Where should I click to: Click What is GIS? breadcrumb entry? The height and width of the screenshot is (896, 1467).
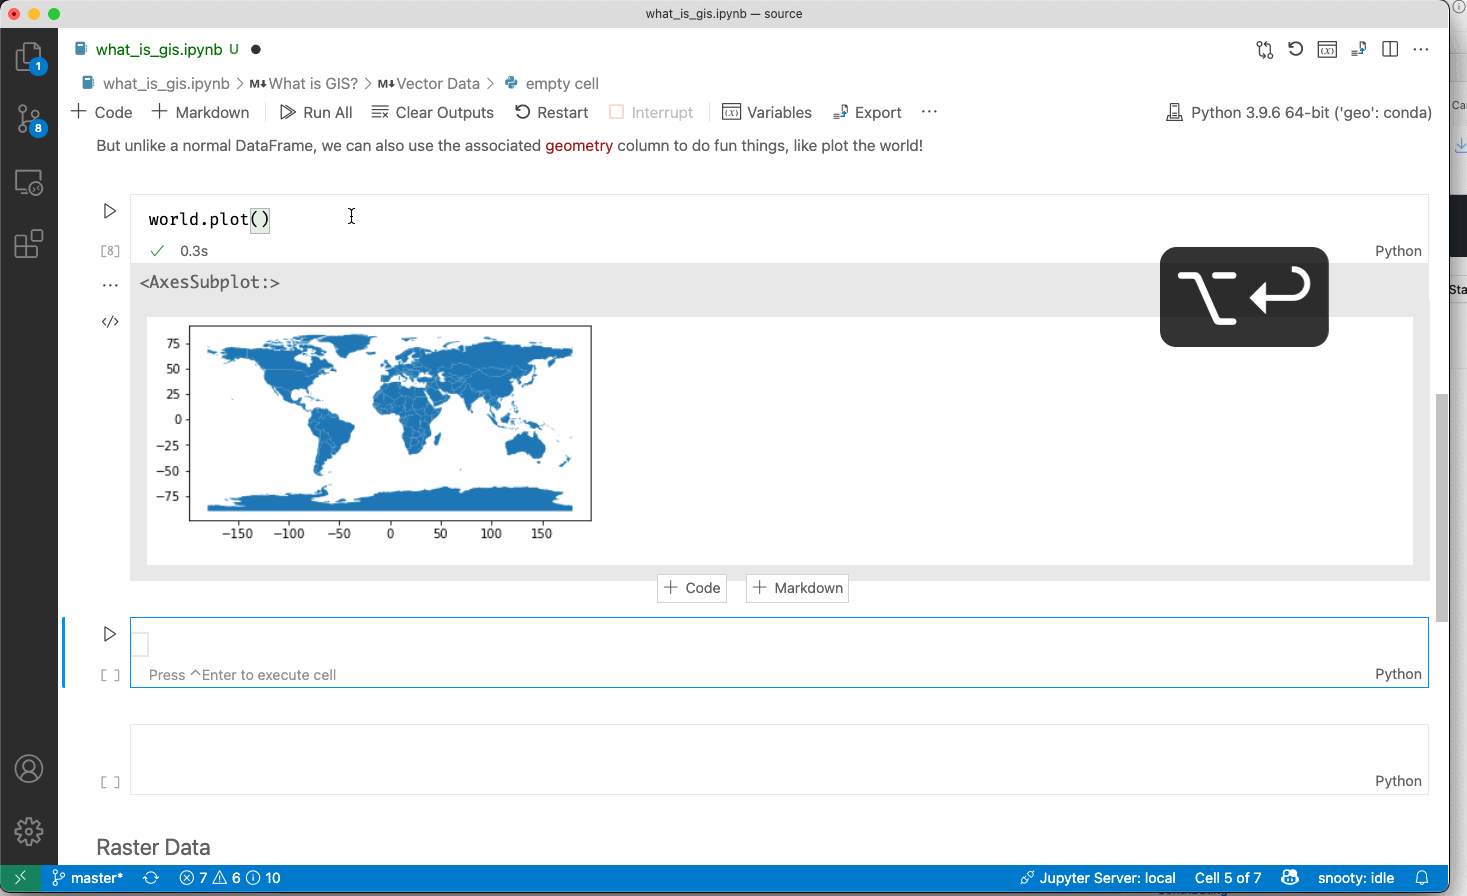[311, 83]
